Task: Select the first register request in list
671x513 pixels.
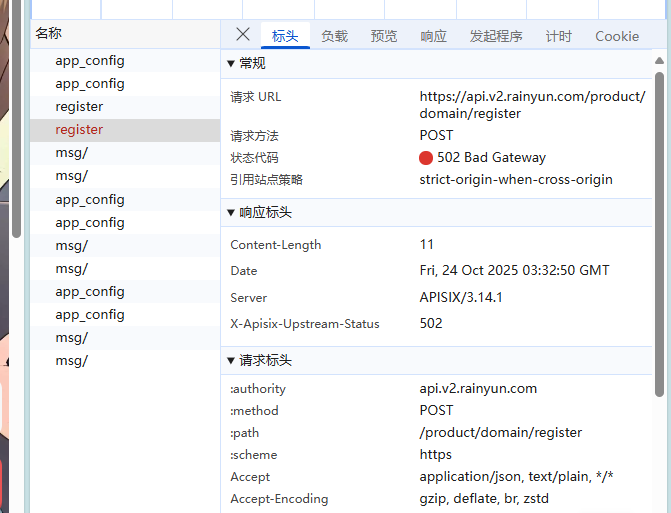Action: 80,107
